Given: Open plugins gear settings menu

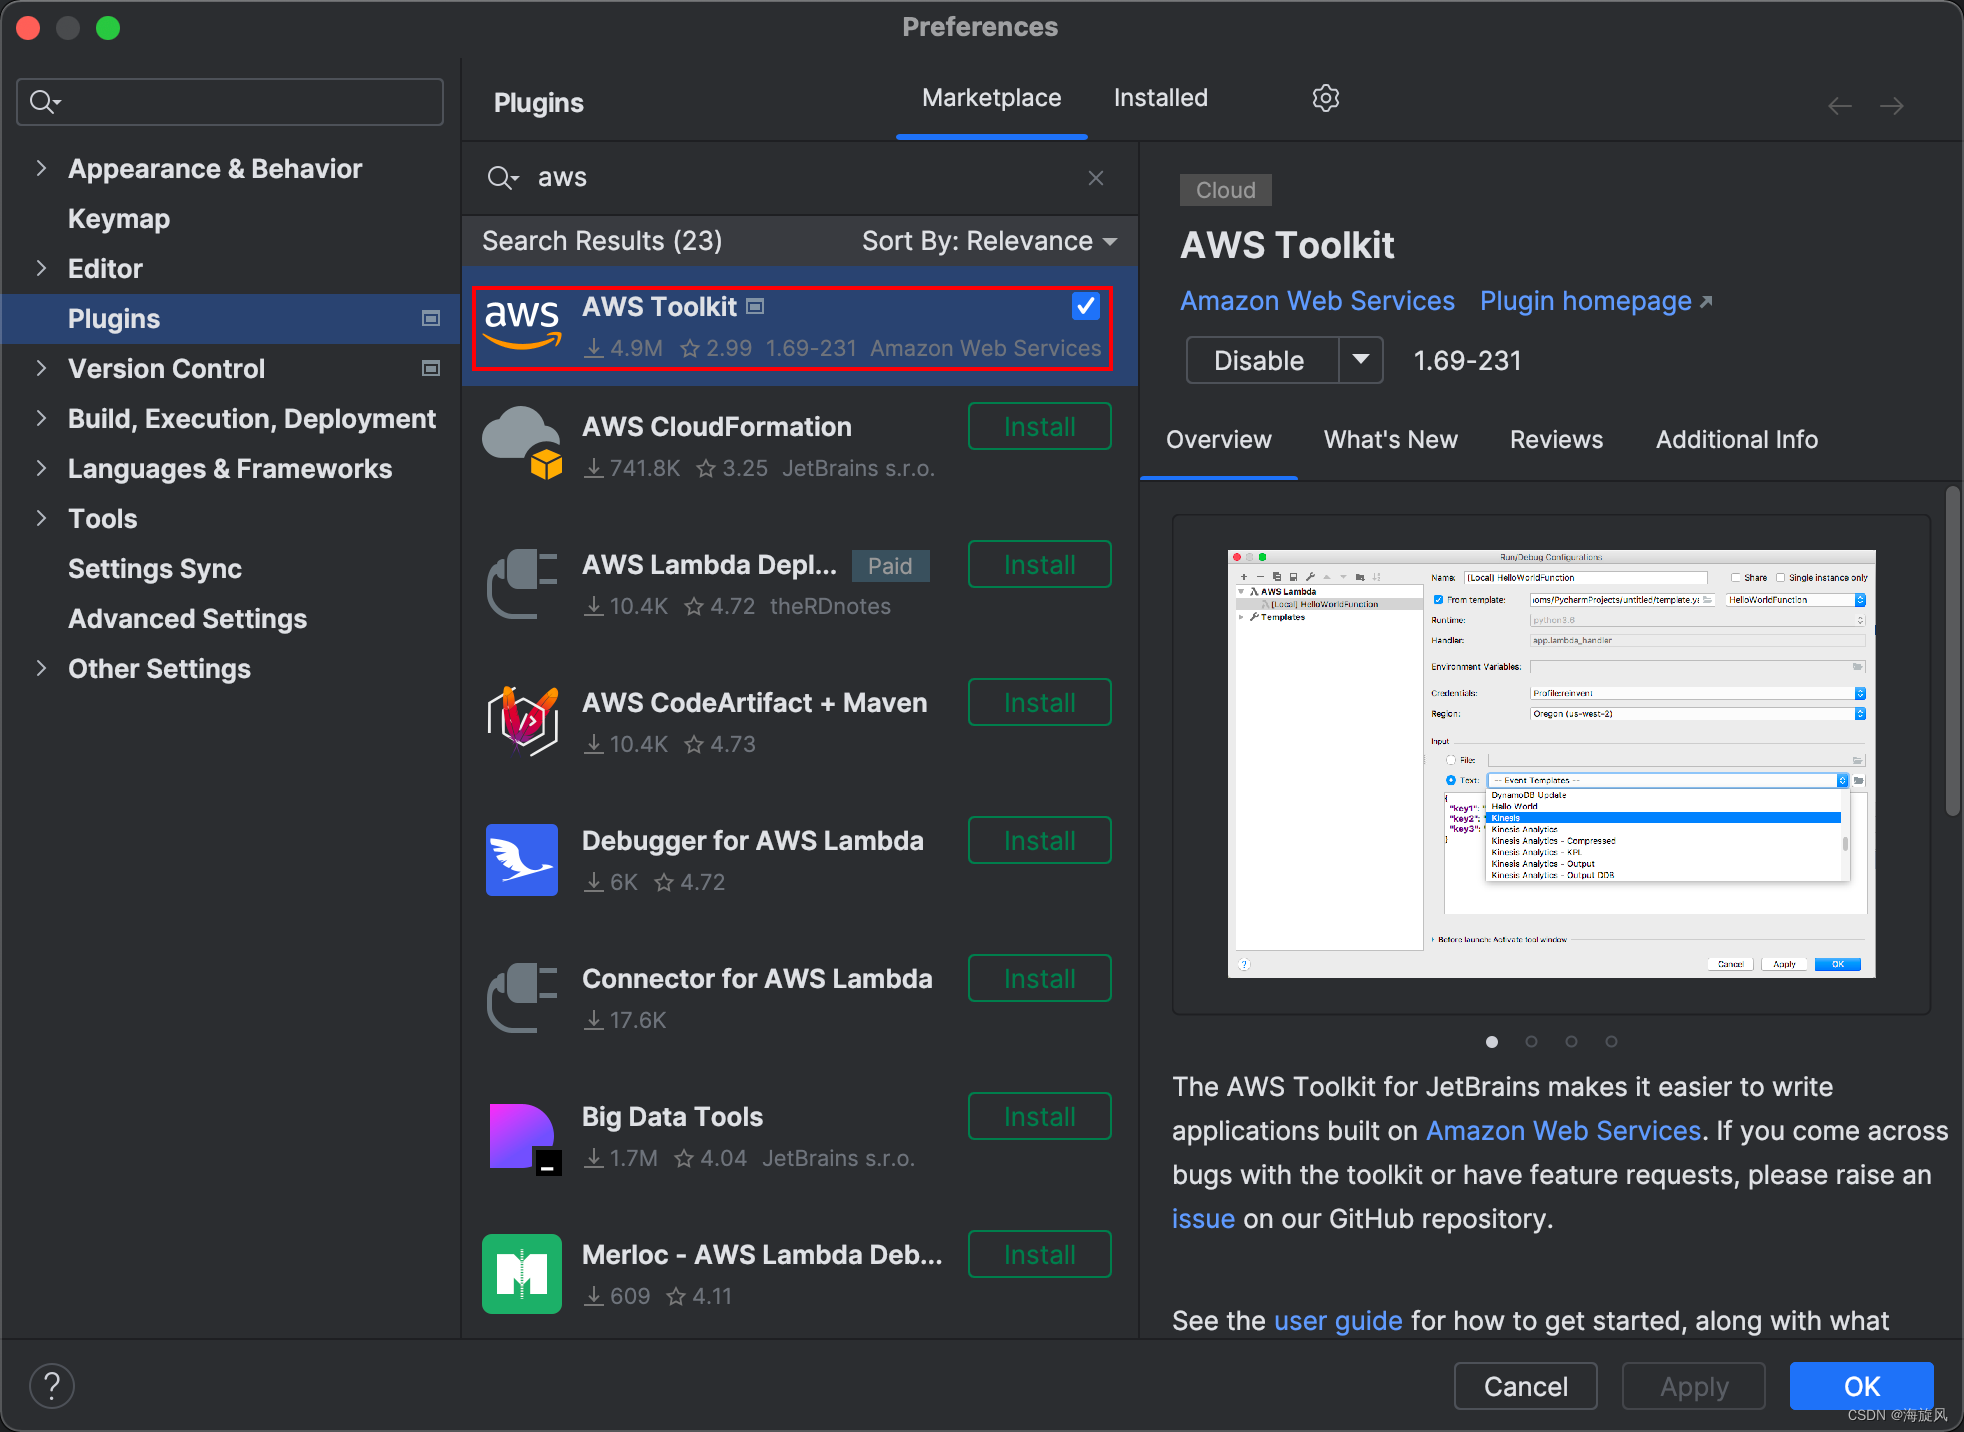Looking at the screenshot, I should [x=1325, y=98].
